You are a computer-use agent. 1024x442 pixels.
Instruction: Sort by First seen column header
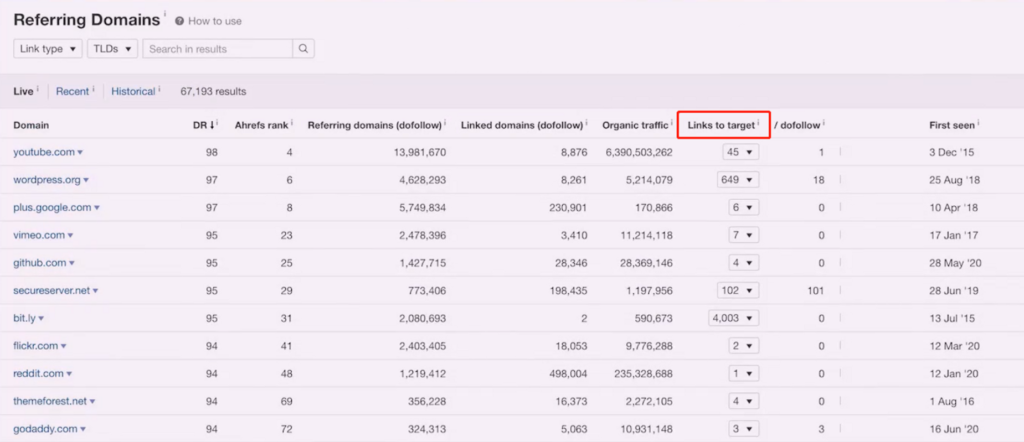(952, 125)
